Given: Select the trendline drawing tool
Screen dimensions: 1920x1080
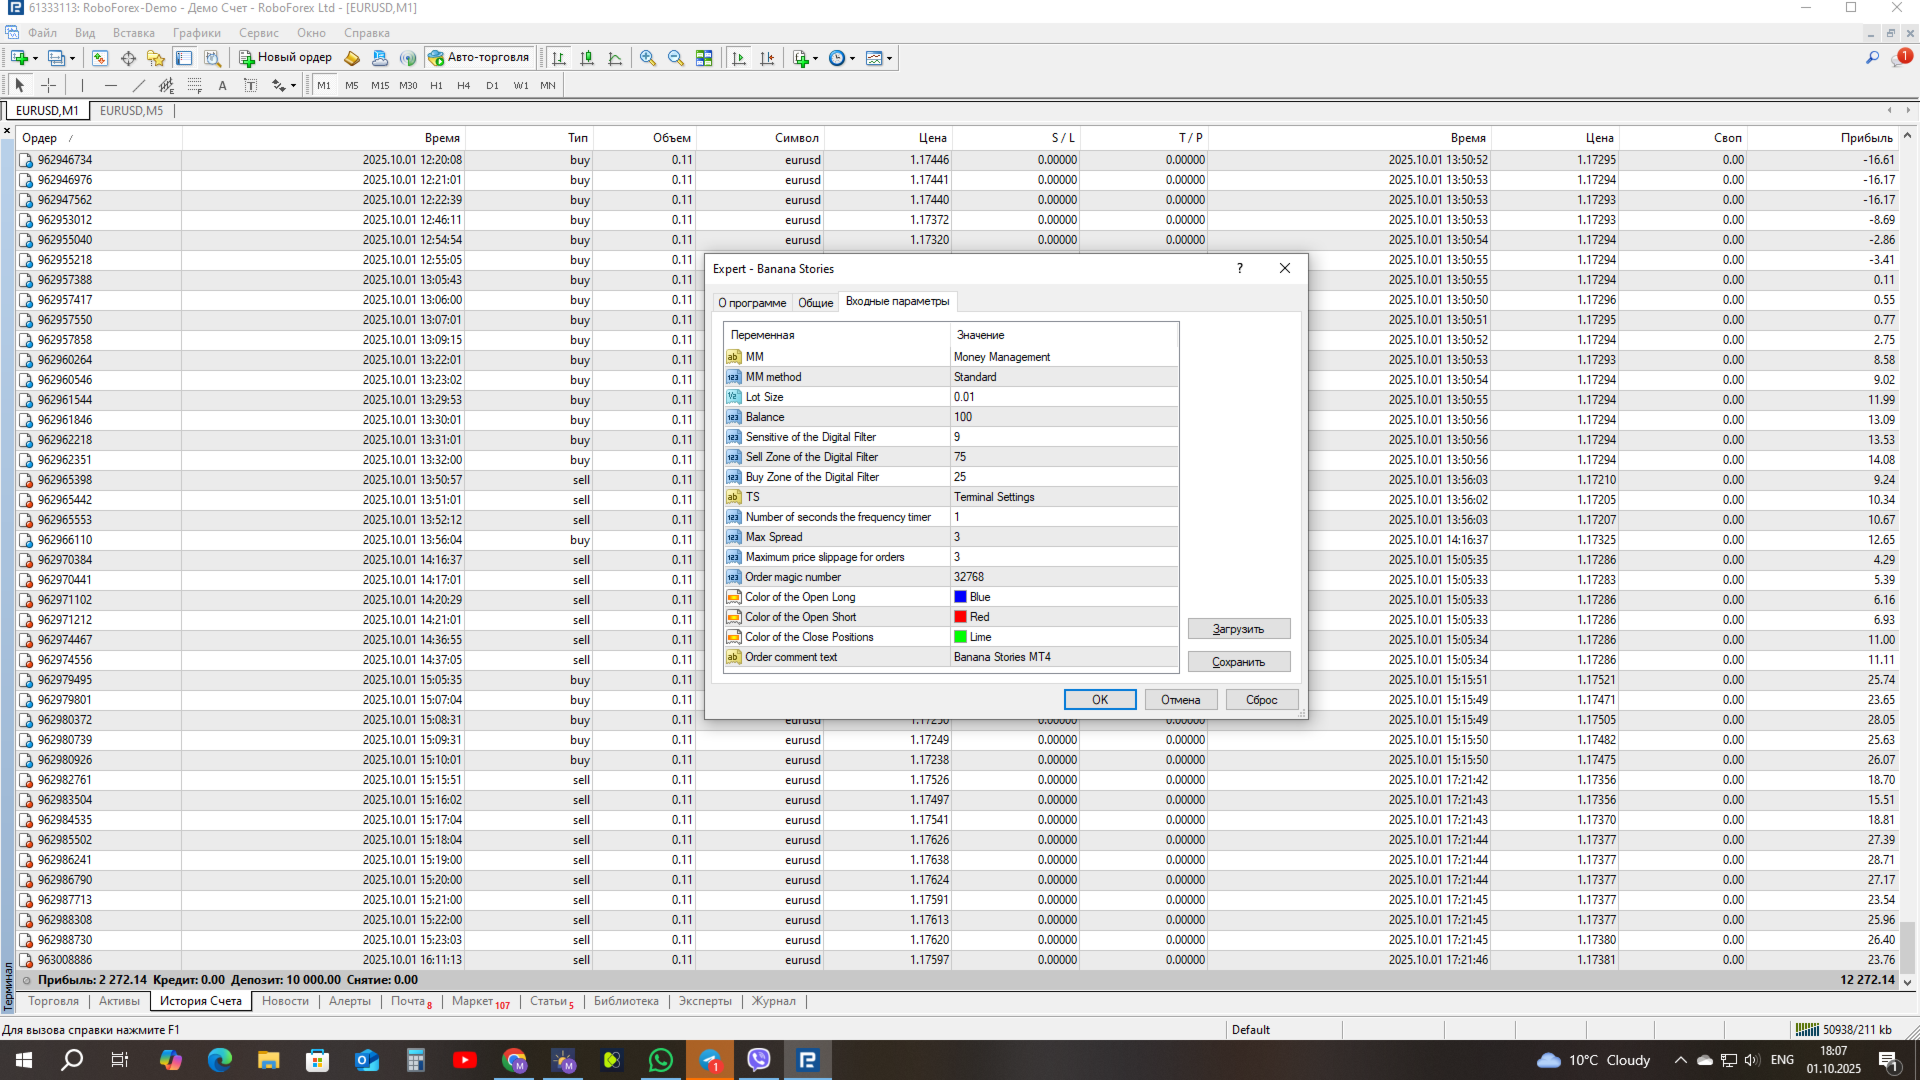Looking at the screenshot, I should pyautogui.click(x=139, y=86).
